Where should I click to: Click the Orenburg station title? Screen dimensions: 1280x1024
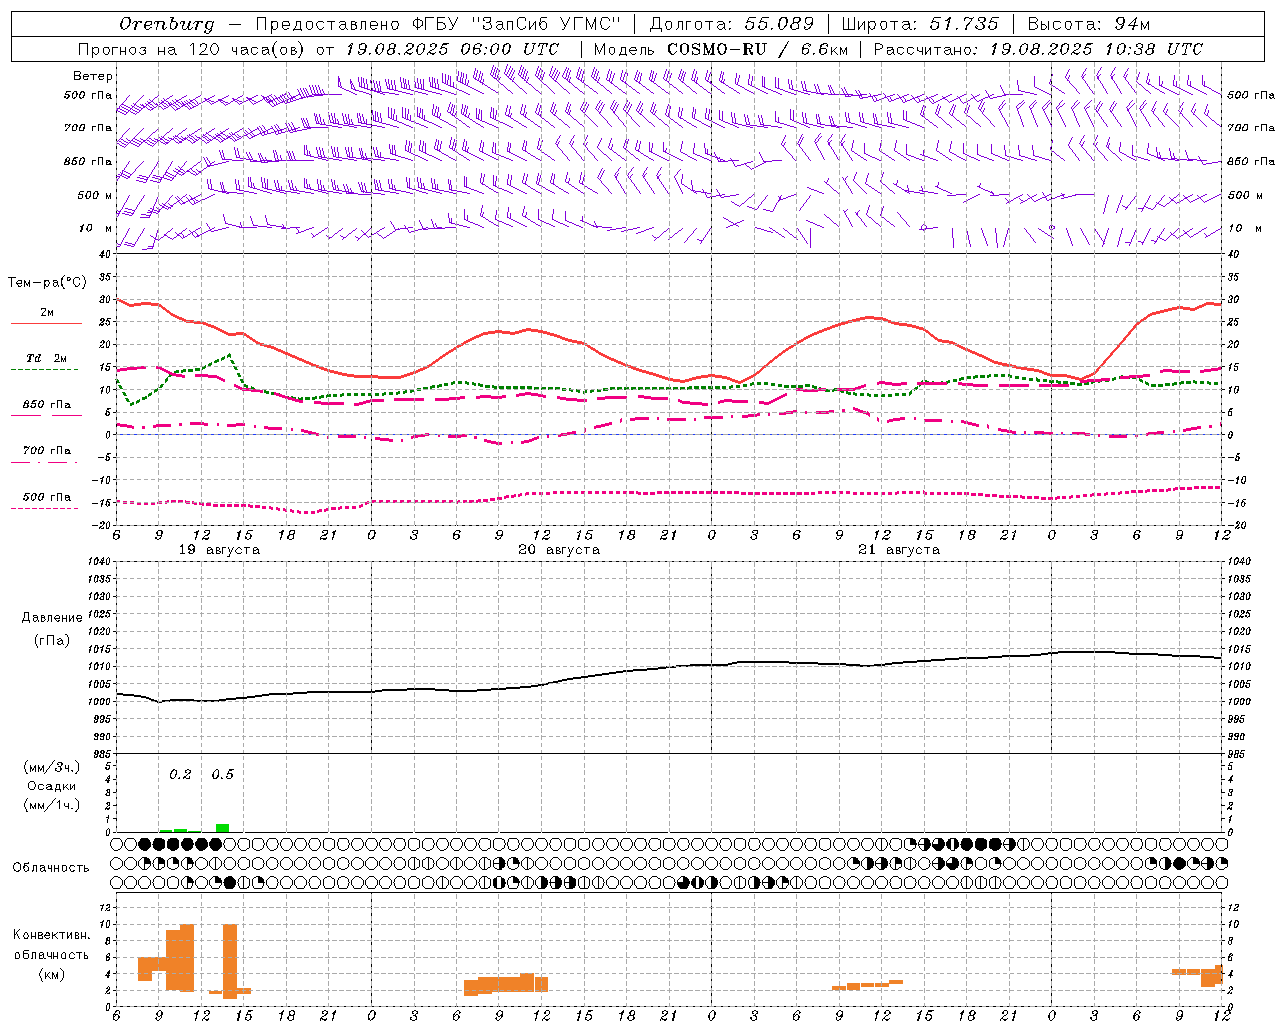point(167,24)
